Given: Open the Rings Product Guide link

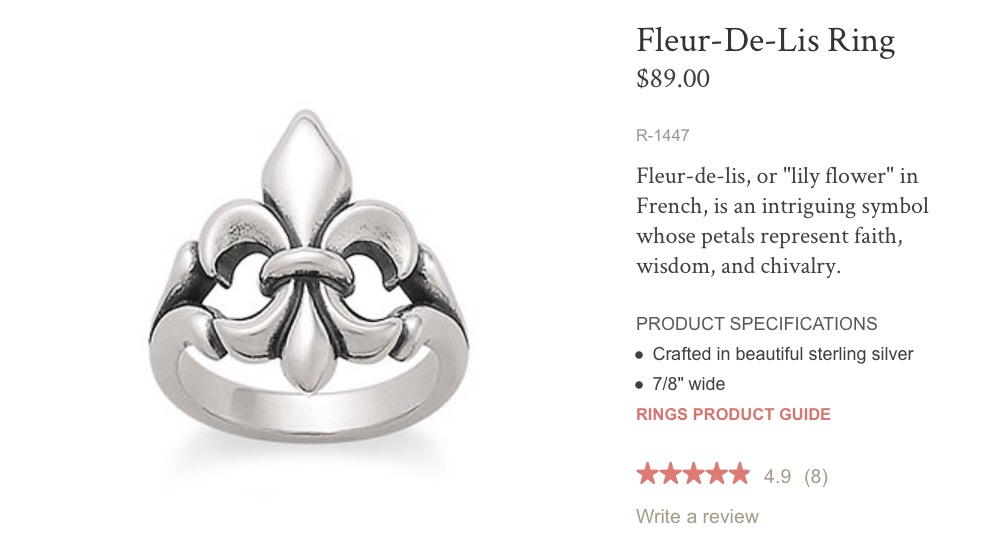Looking at the screenshot, I should click(x=733, y=414).
